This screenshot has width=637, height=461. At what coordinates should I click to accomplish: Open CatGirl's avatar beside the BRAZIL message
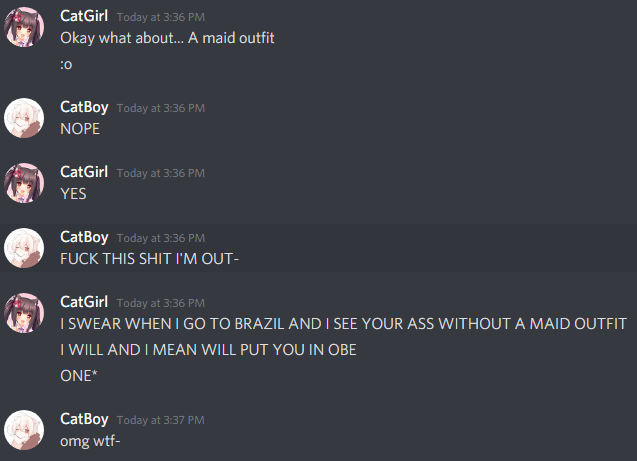[24, 313]
